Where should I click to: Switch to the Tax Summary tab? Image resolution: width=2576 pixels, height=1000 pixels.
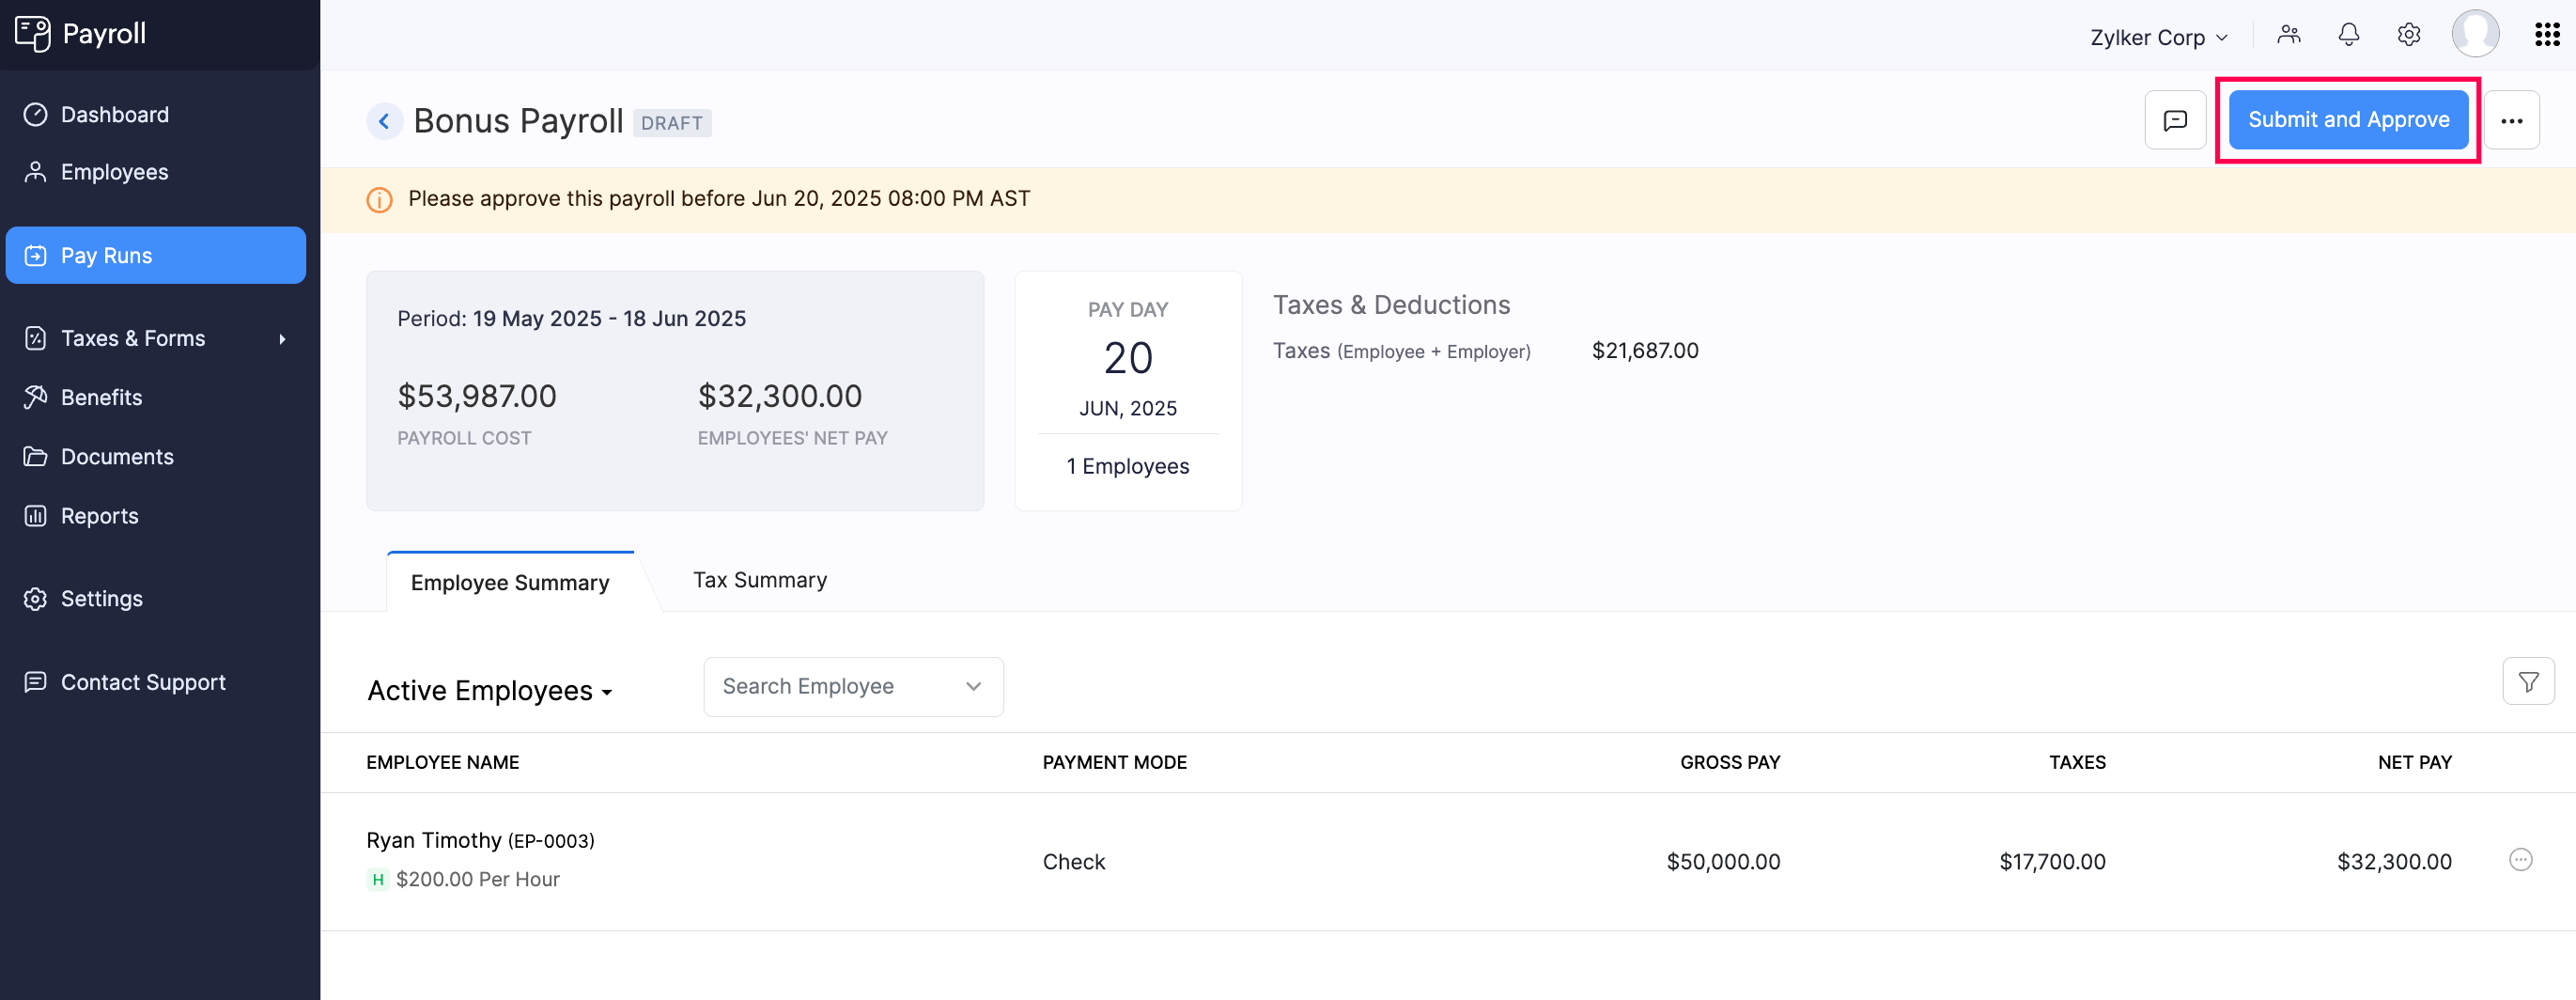(759, 579)
